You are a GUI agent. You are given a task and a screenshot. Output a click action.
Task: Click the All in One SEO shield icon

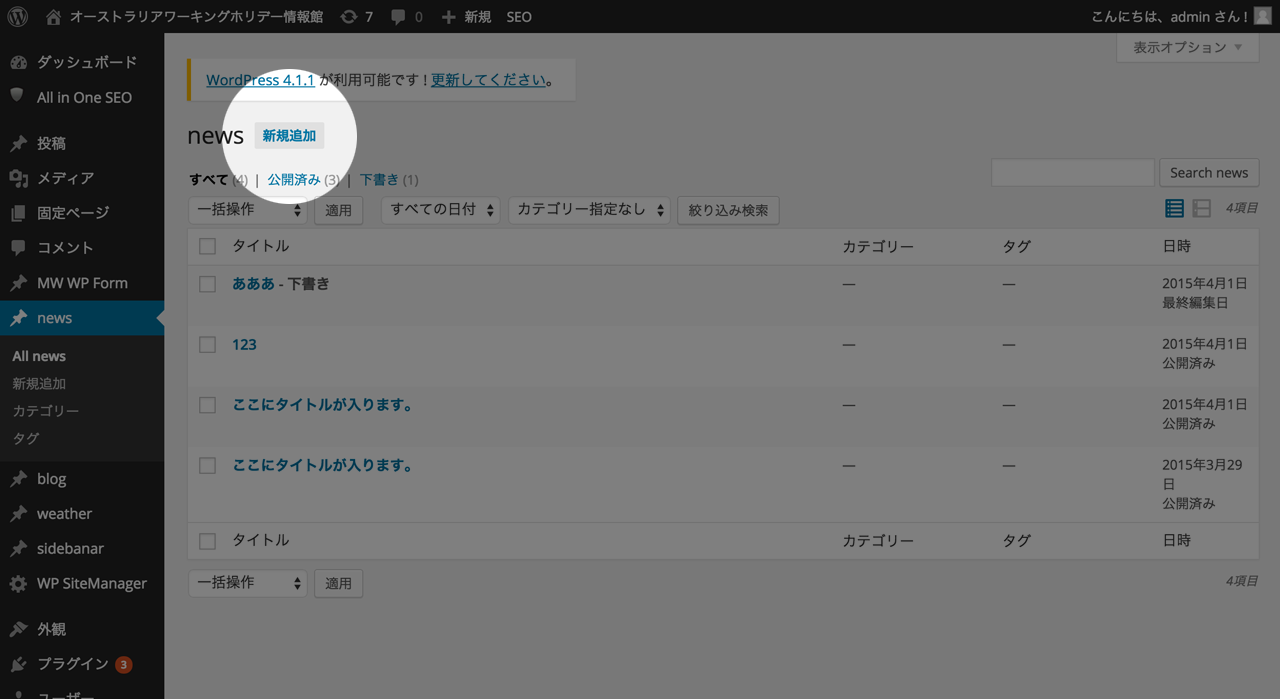[17, 96]
